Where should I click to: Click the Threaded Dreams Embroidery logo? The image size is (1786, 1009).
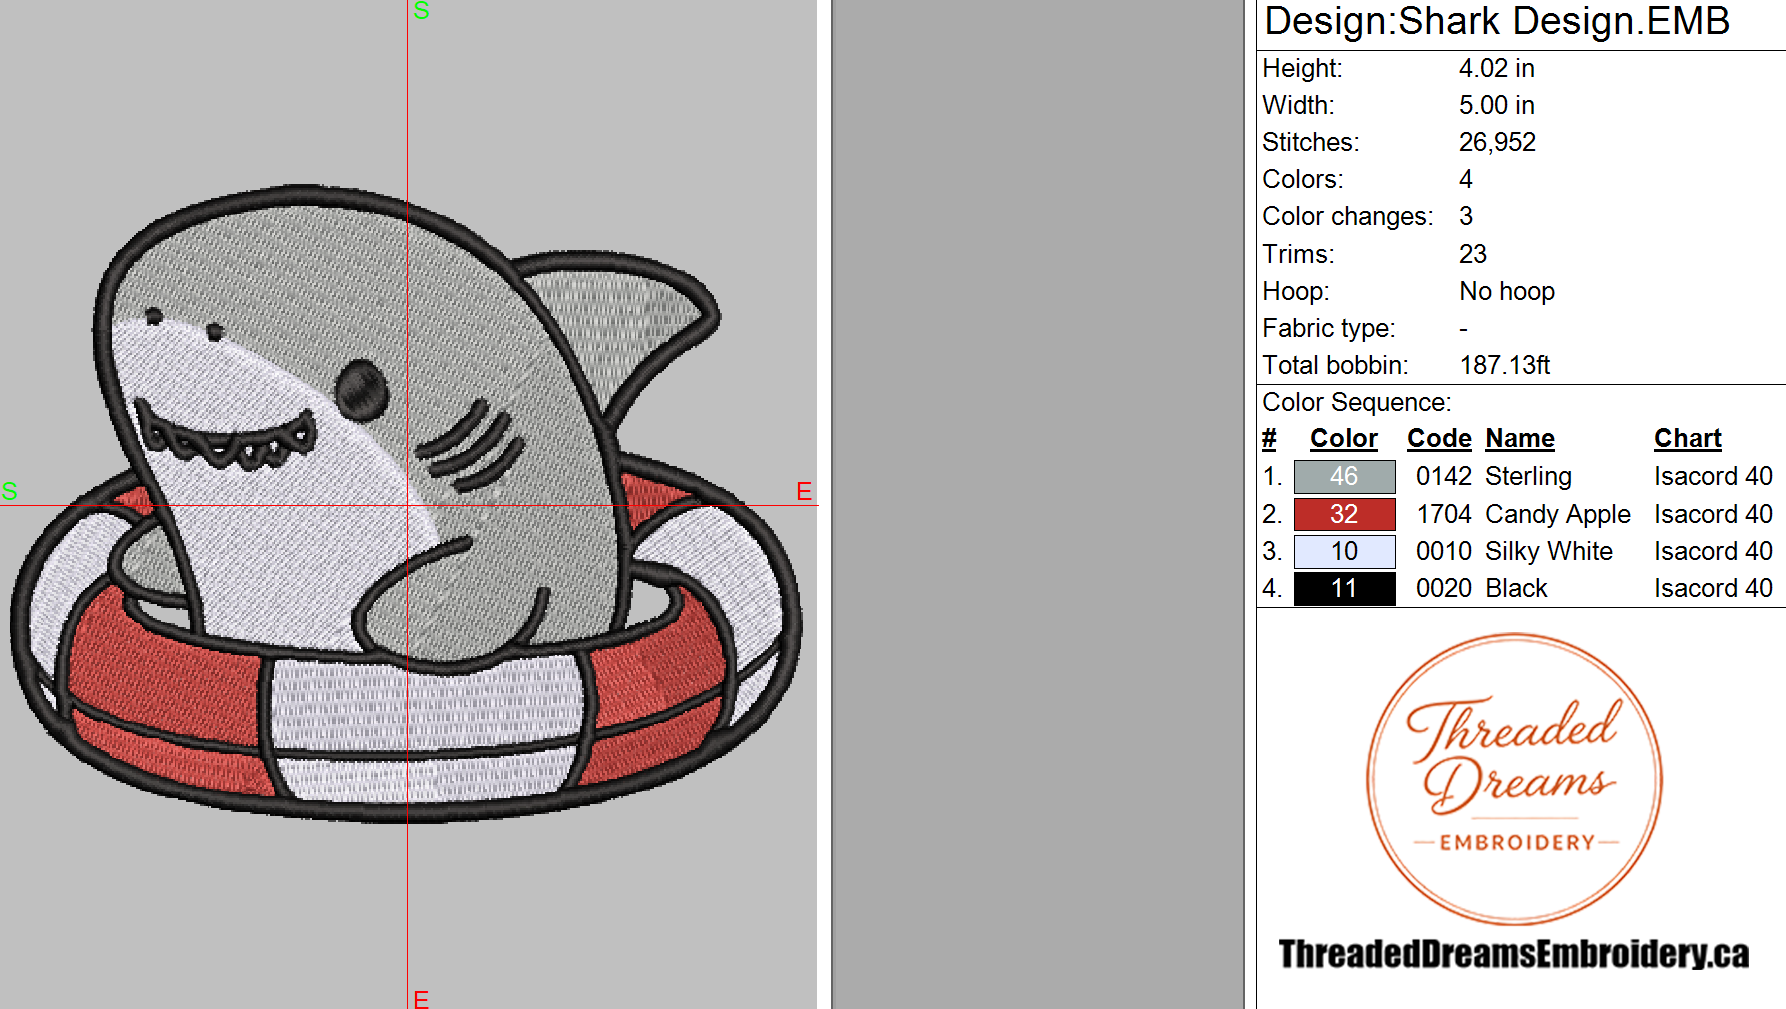point(1515,779)
